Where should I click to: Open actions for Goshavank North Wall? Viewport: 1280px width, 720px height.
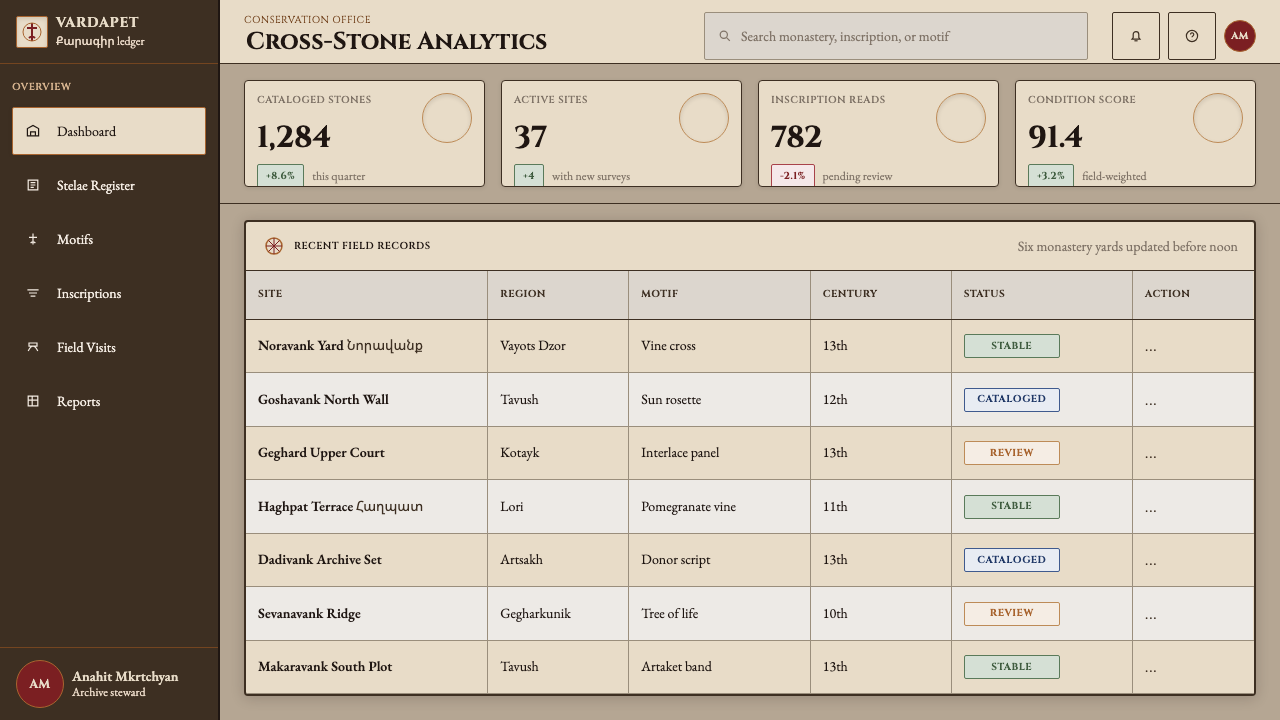[1150, 400]
